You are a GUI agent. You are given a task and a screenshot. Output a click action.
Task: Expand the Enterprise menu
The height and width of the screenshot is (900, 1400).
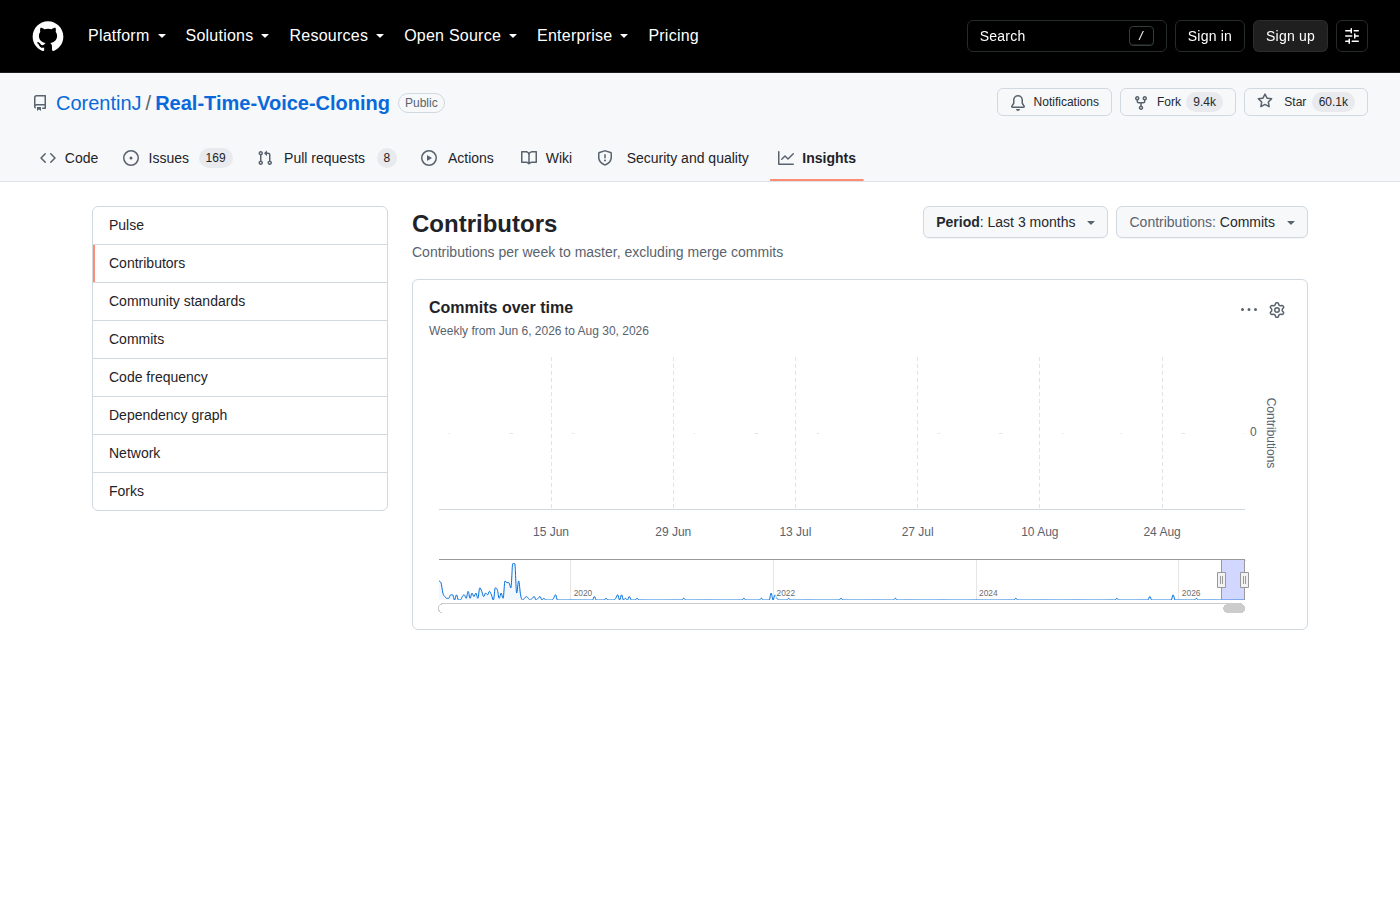point(583,36)
